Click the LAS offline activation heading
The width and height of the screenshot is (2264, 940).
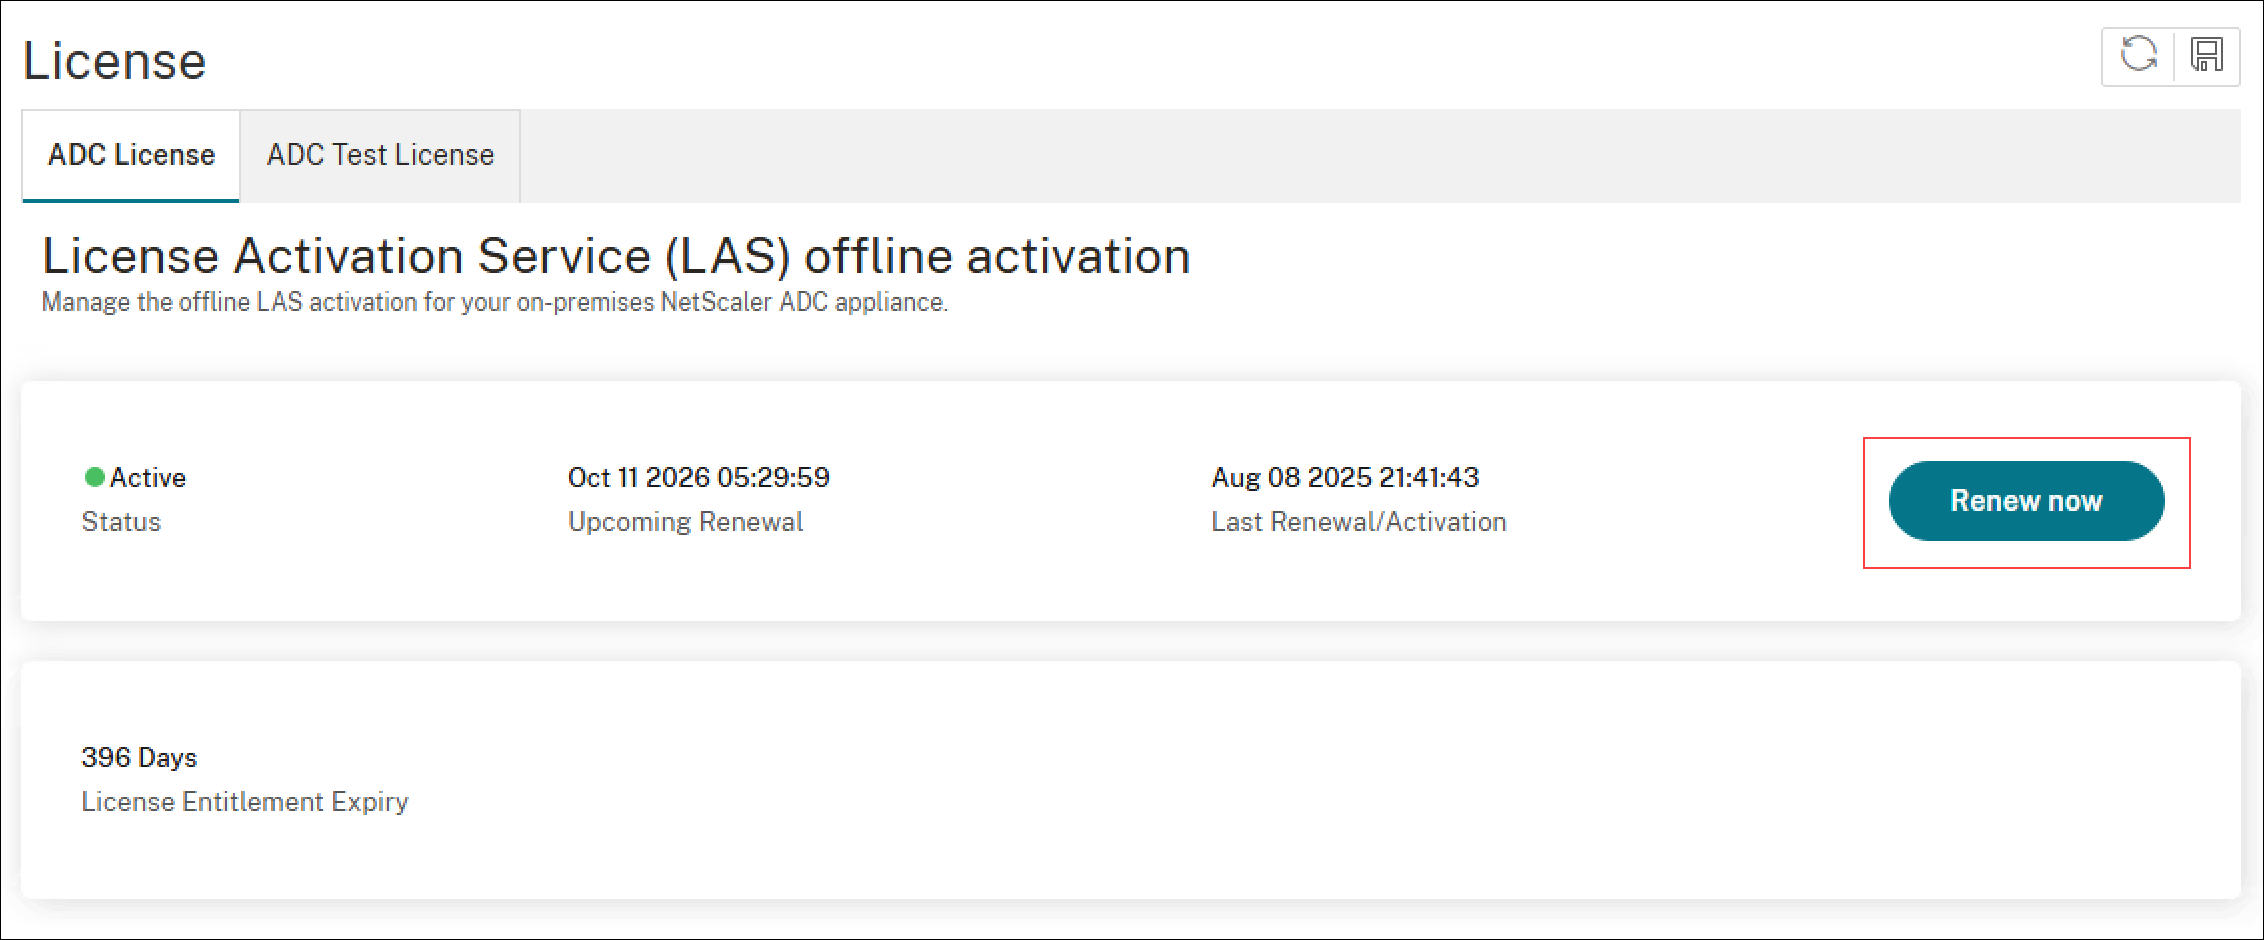coord(616,256)
